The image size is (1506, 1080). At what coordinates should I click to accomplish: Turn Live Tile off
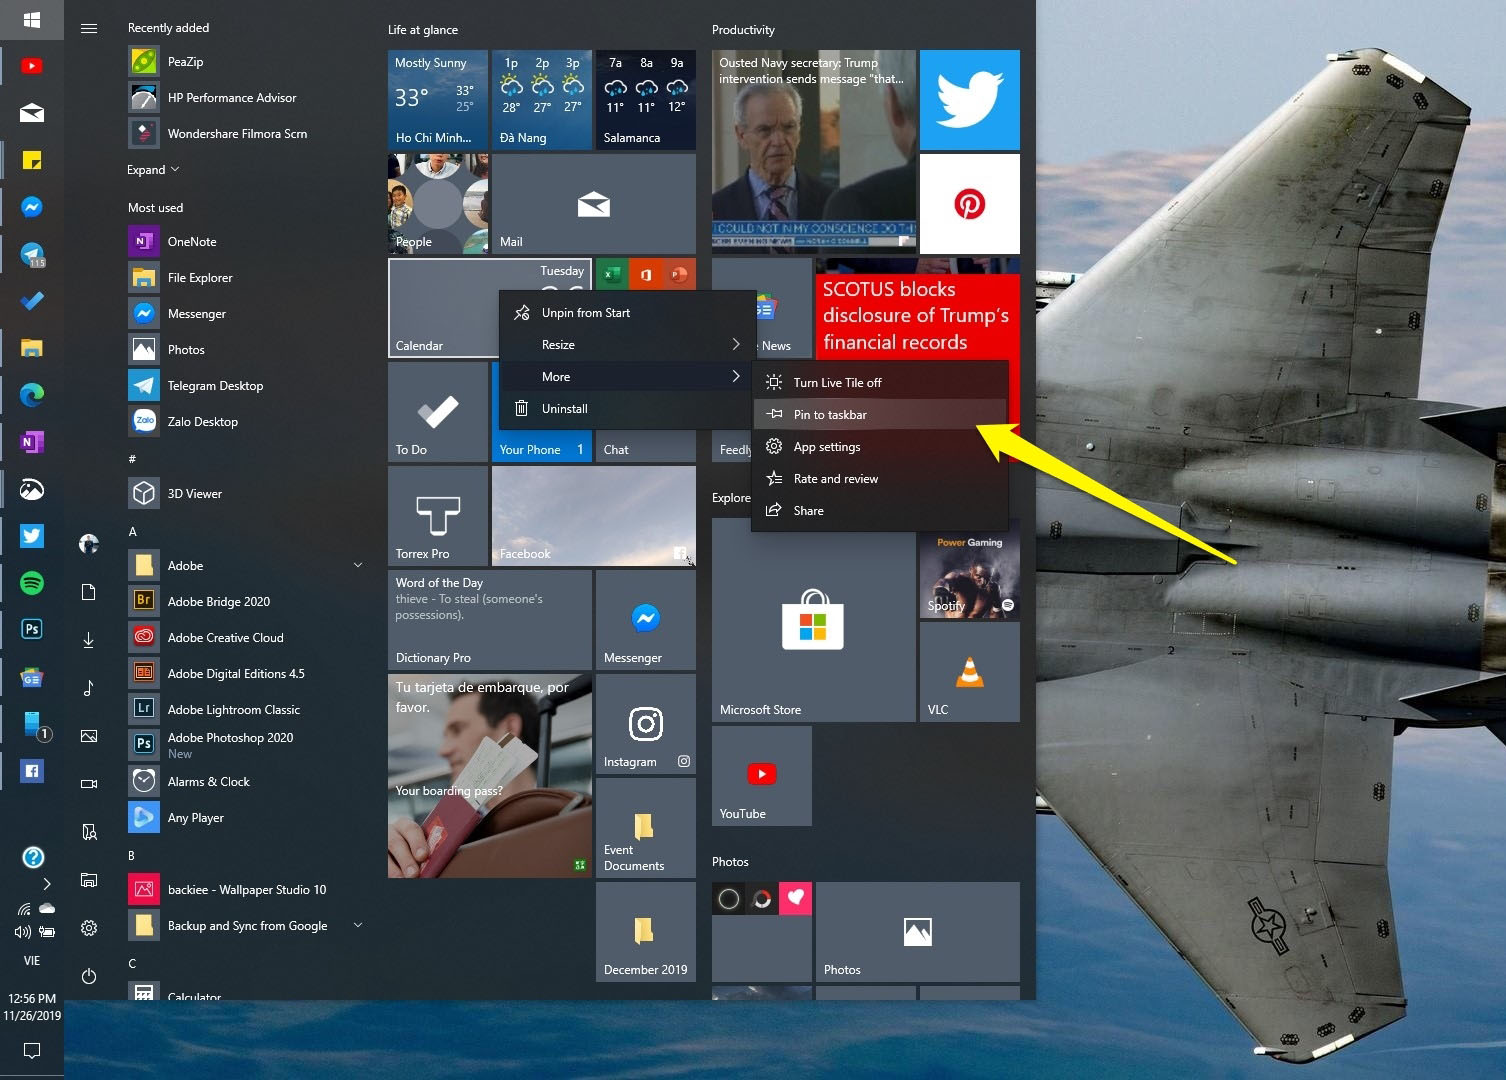(x=880, y=383)
